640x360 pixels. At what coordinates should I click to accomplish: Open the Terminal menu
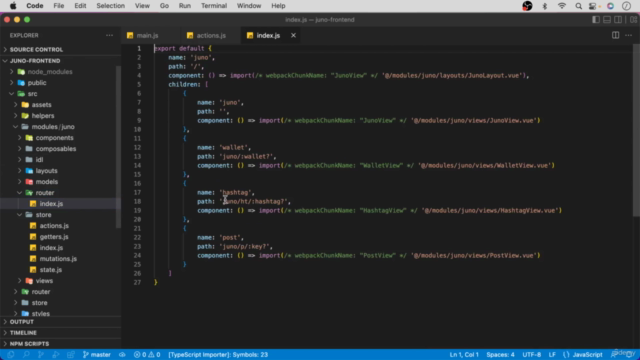click(x=214, y=6)
